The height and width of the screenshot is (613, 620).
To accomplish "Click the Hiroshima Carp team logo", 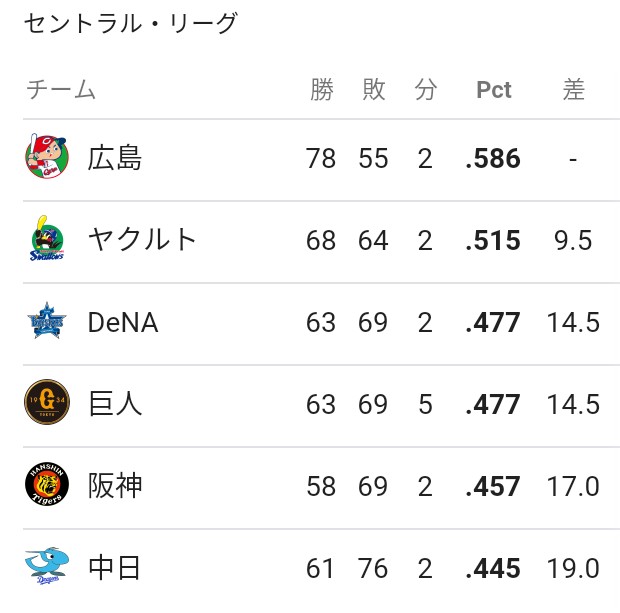I will click(x=47, y=156).
